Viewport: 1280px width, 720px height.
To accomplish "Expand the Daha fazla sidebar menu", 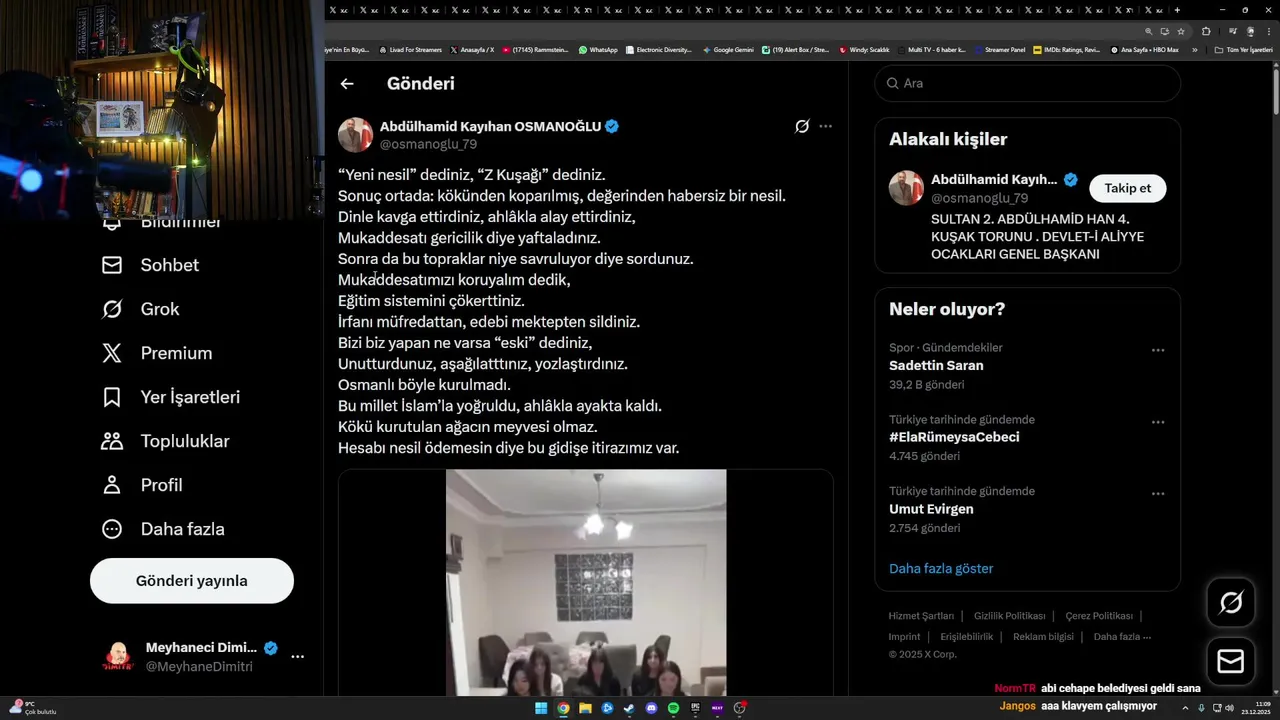I will [163, 529].
